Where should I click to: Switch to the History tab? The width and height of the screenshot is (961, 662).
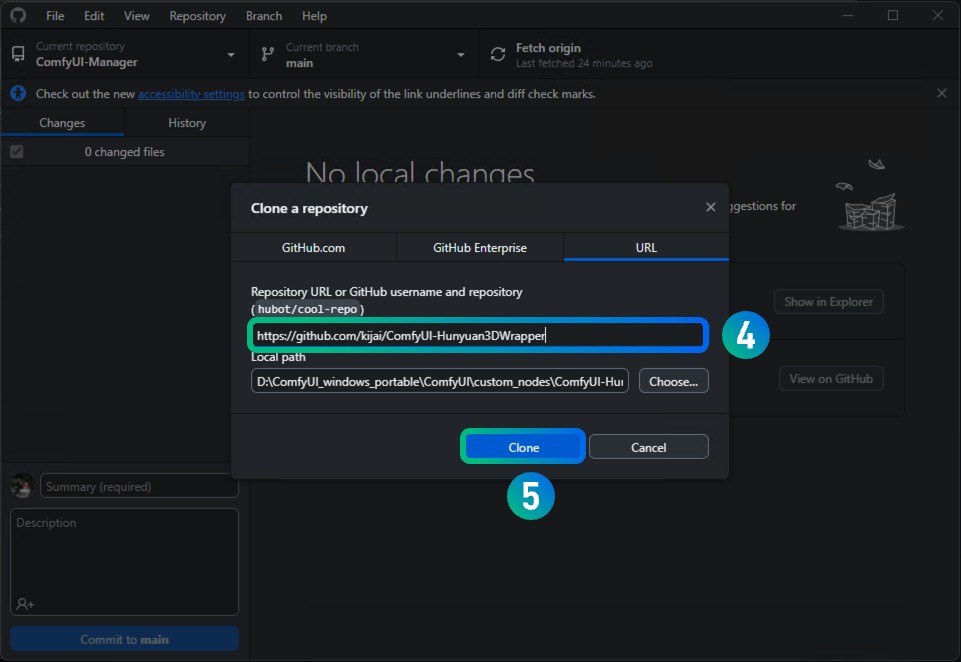tap(187, 123)
